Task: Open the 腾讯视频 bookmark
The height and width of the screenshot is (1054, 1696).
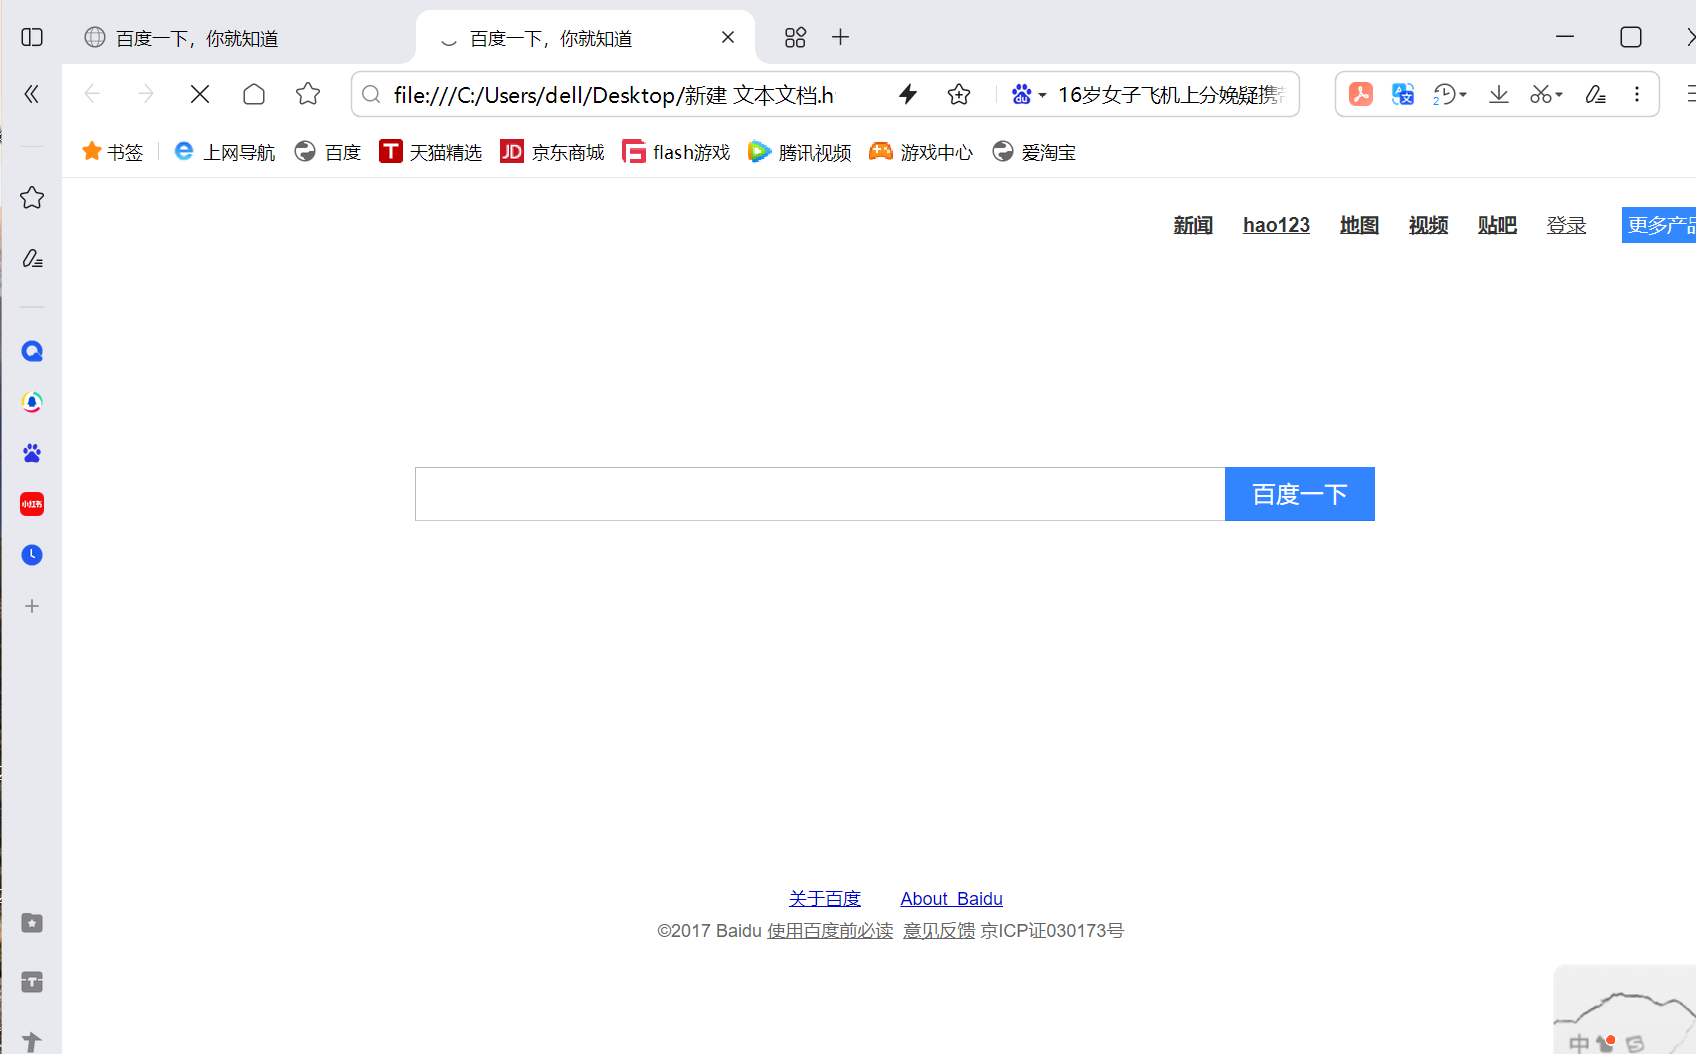Action: [800, 152]
